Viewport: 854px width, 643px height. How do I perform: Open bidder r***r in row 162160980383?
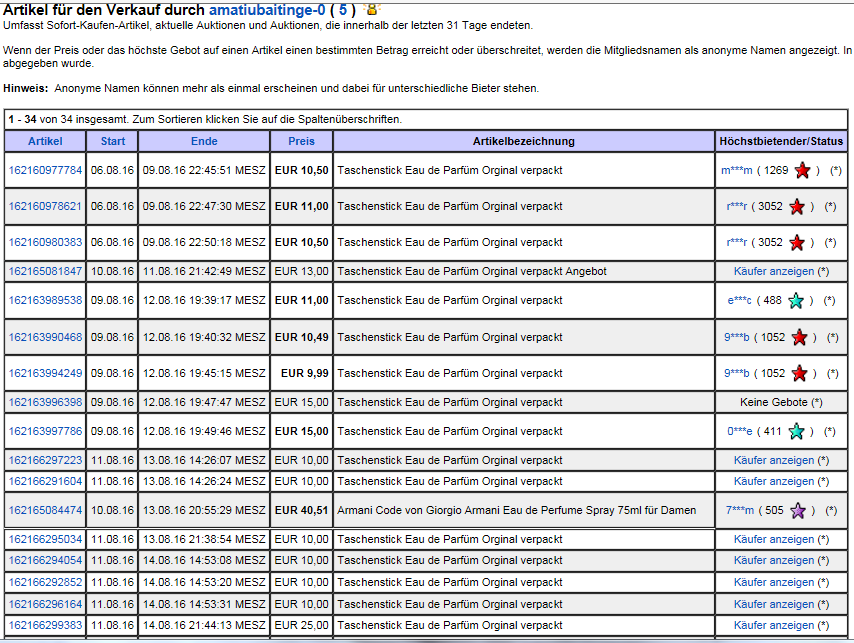[736, 242]
